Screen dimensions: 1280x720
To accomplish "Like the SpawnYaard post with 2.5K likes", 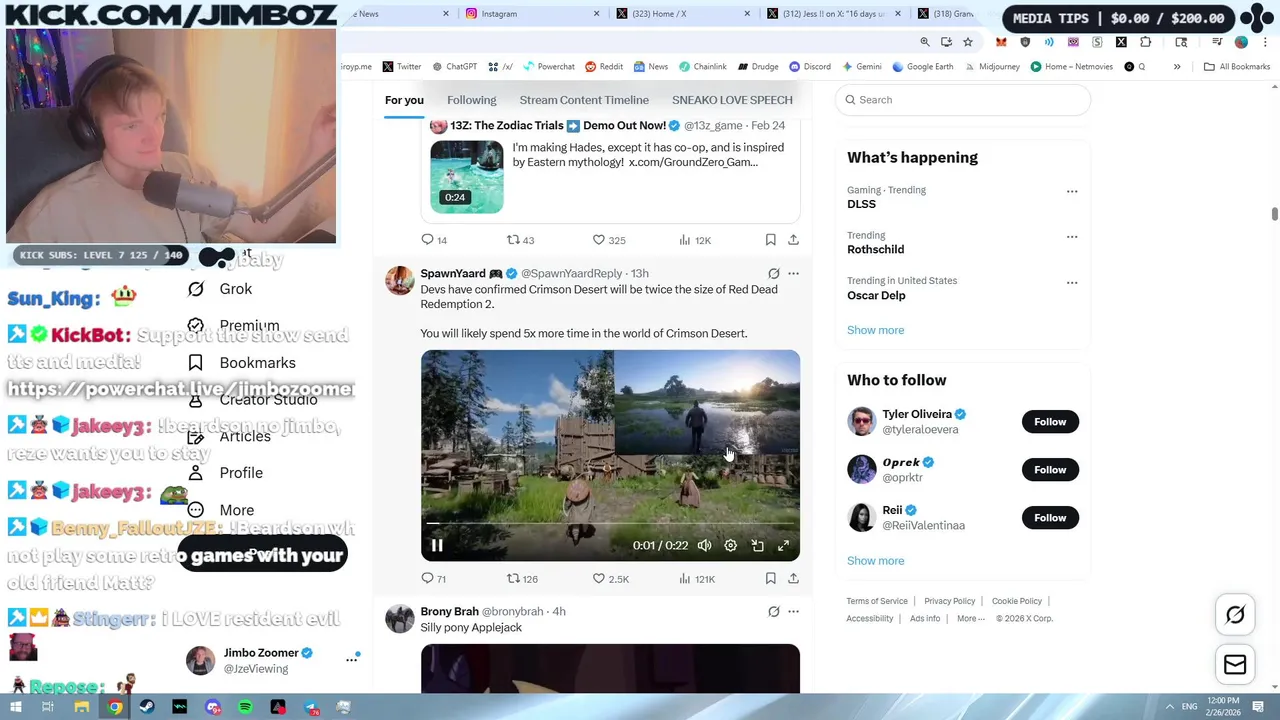I will pos(610,579).
